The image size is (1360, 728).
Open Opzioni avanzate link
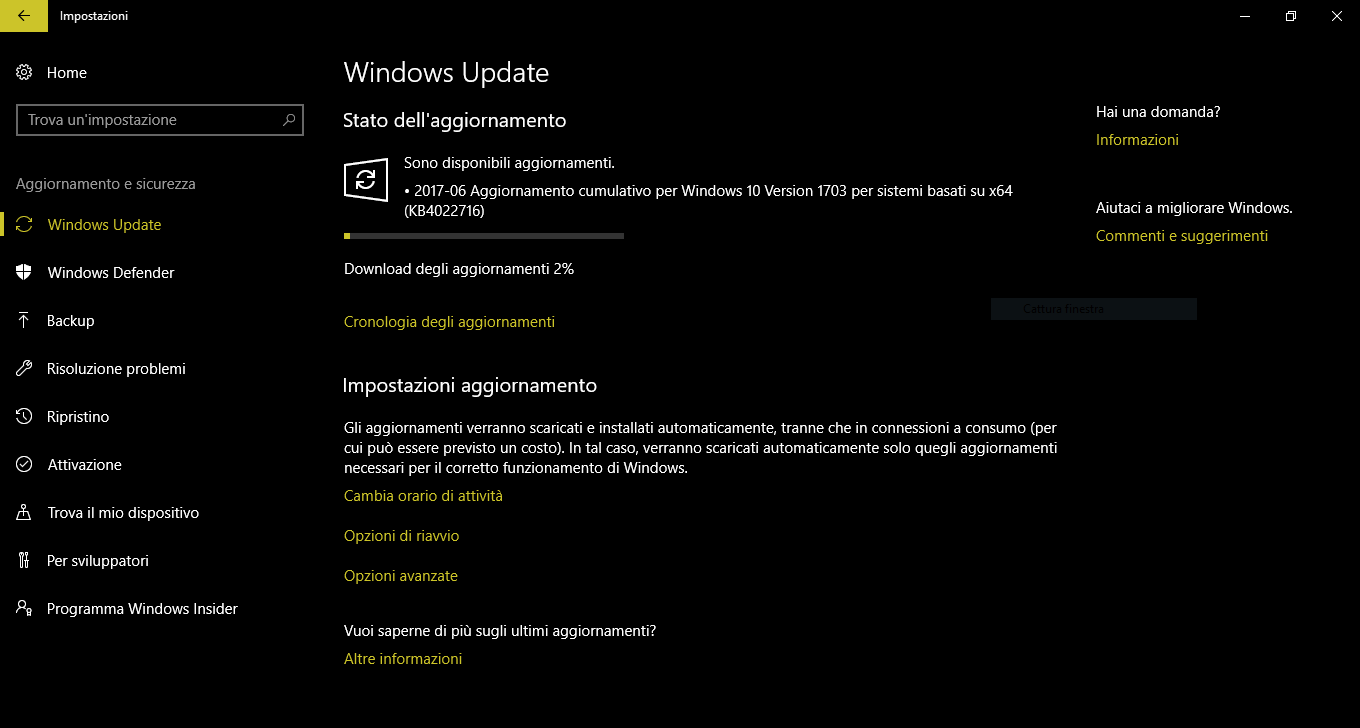(400, 576)
